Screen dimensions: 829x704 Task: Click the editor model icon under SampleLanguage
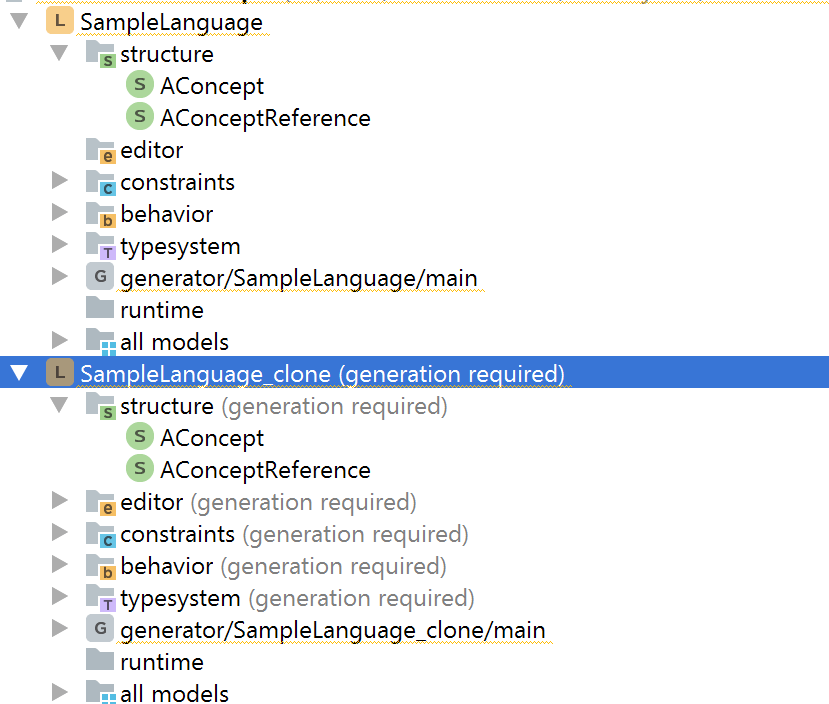(100, 150)
